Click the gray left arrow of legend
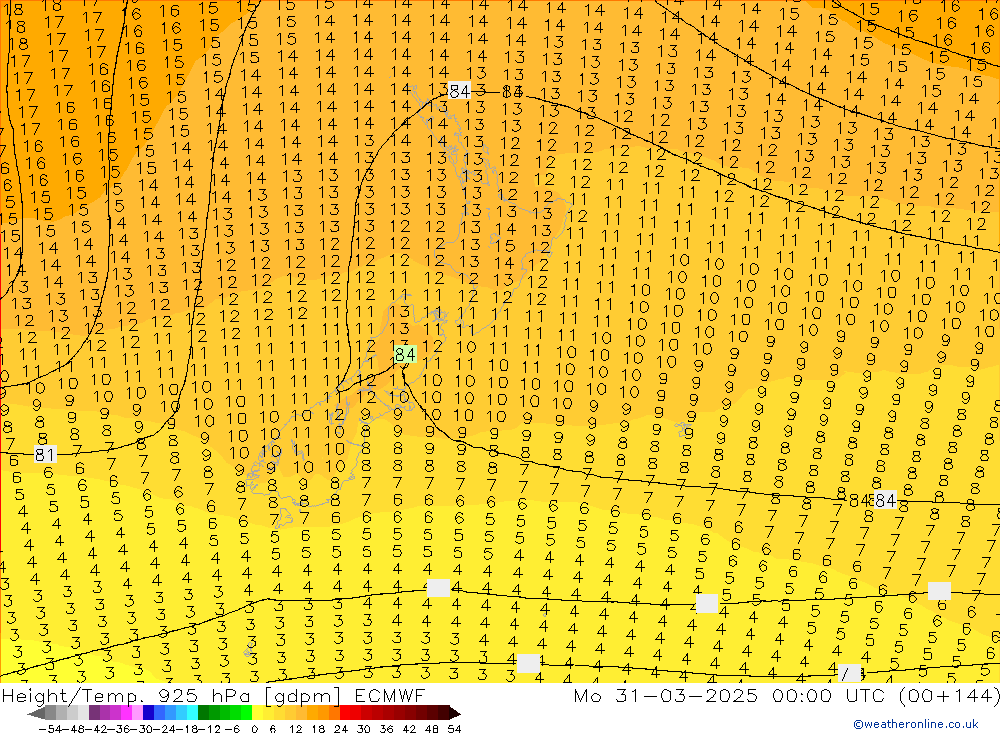 click(36, 713)
